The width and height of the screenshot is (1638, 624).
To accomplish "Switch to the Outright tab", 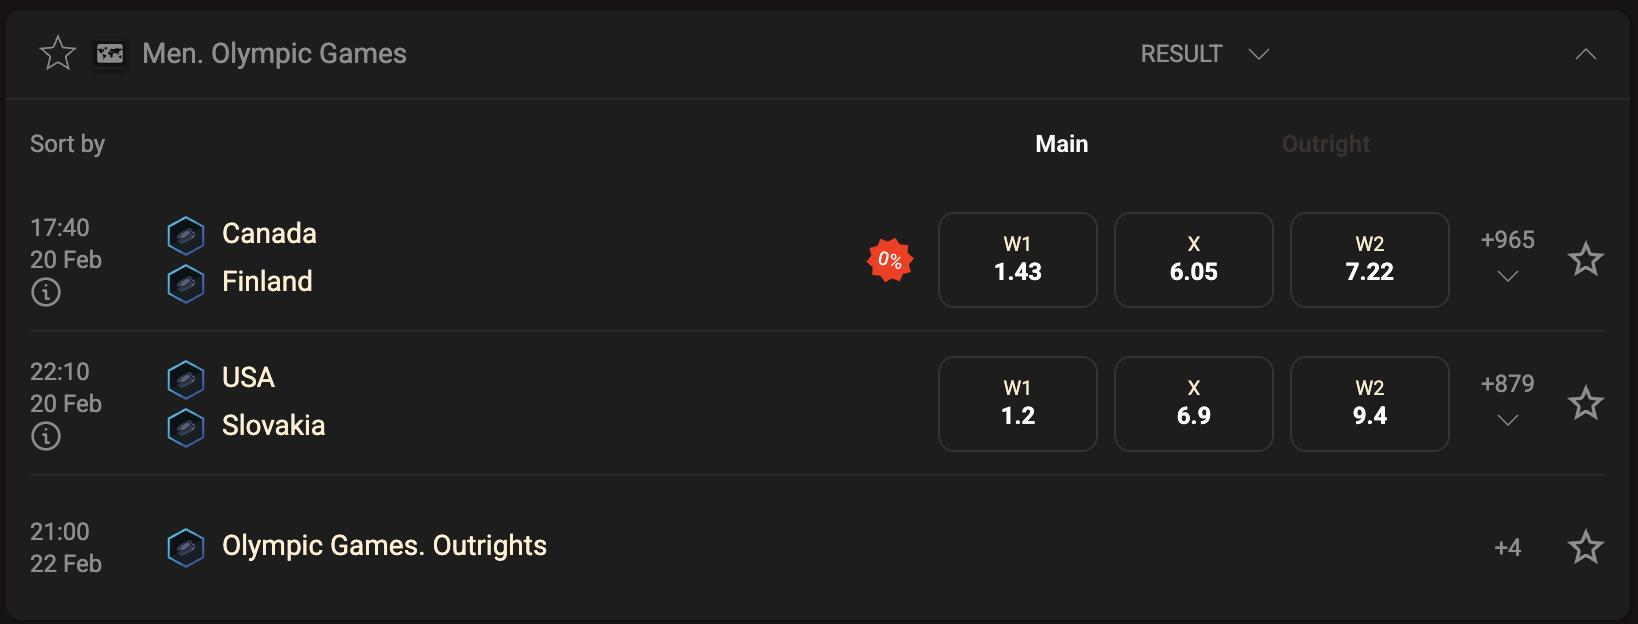I will click(x=1325, y=144).
